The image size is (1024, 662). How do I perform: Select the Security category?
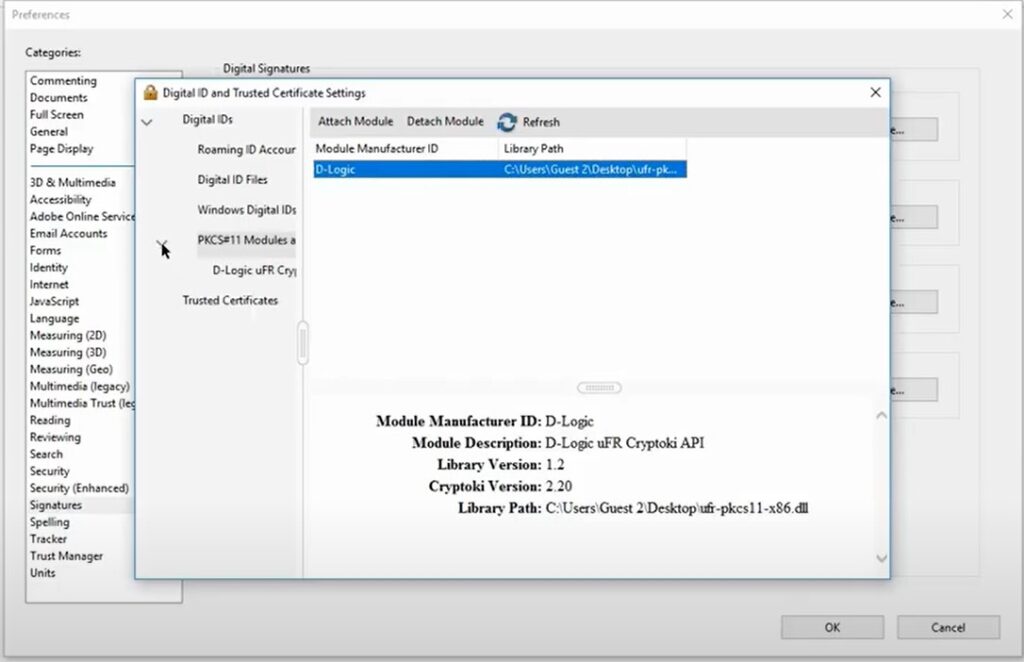point(50,471)
